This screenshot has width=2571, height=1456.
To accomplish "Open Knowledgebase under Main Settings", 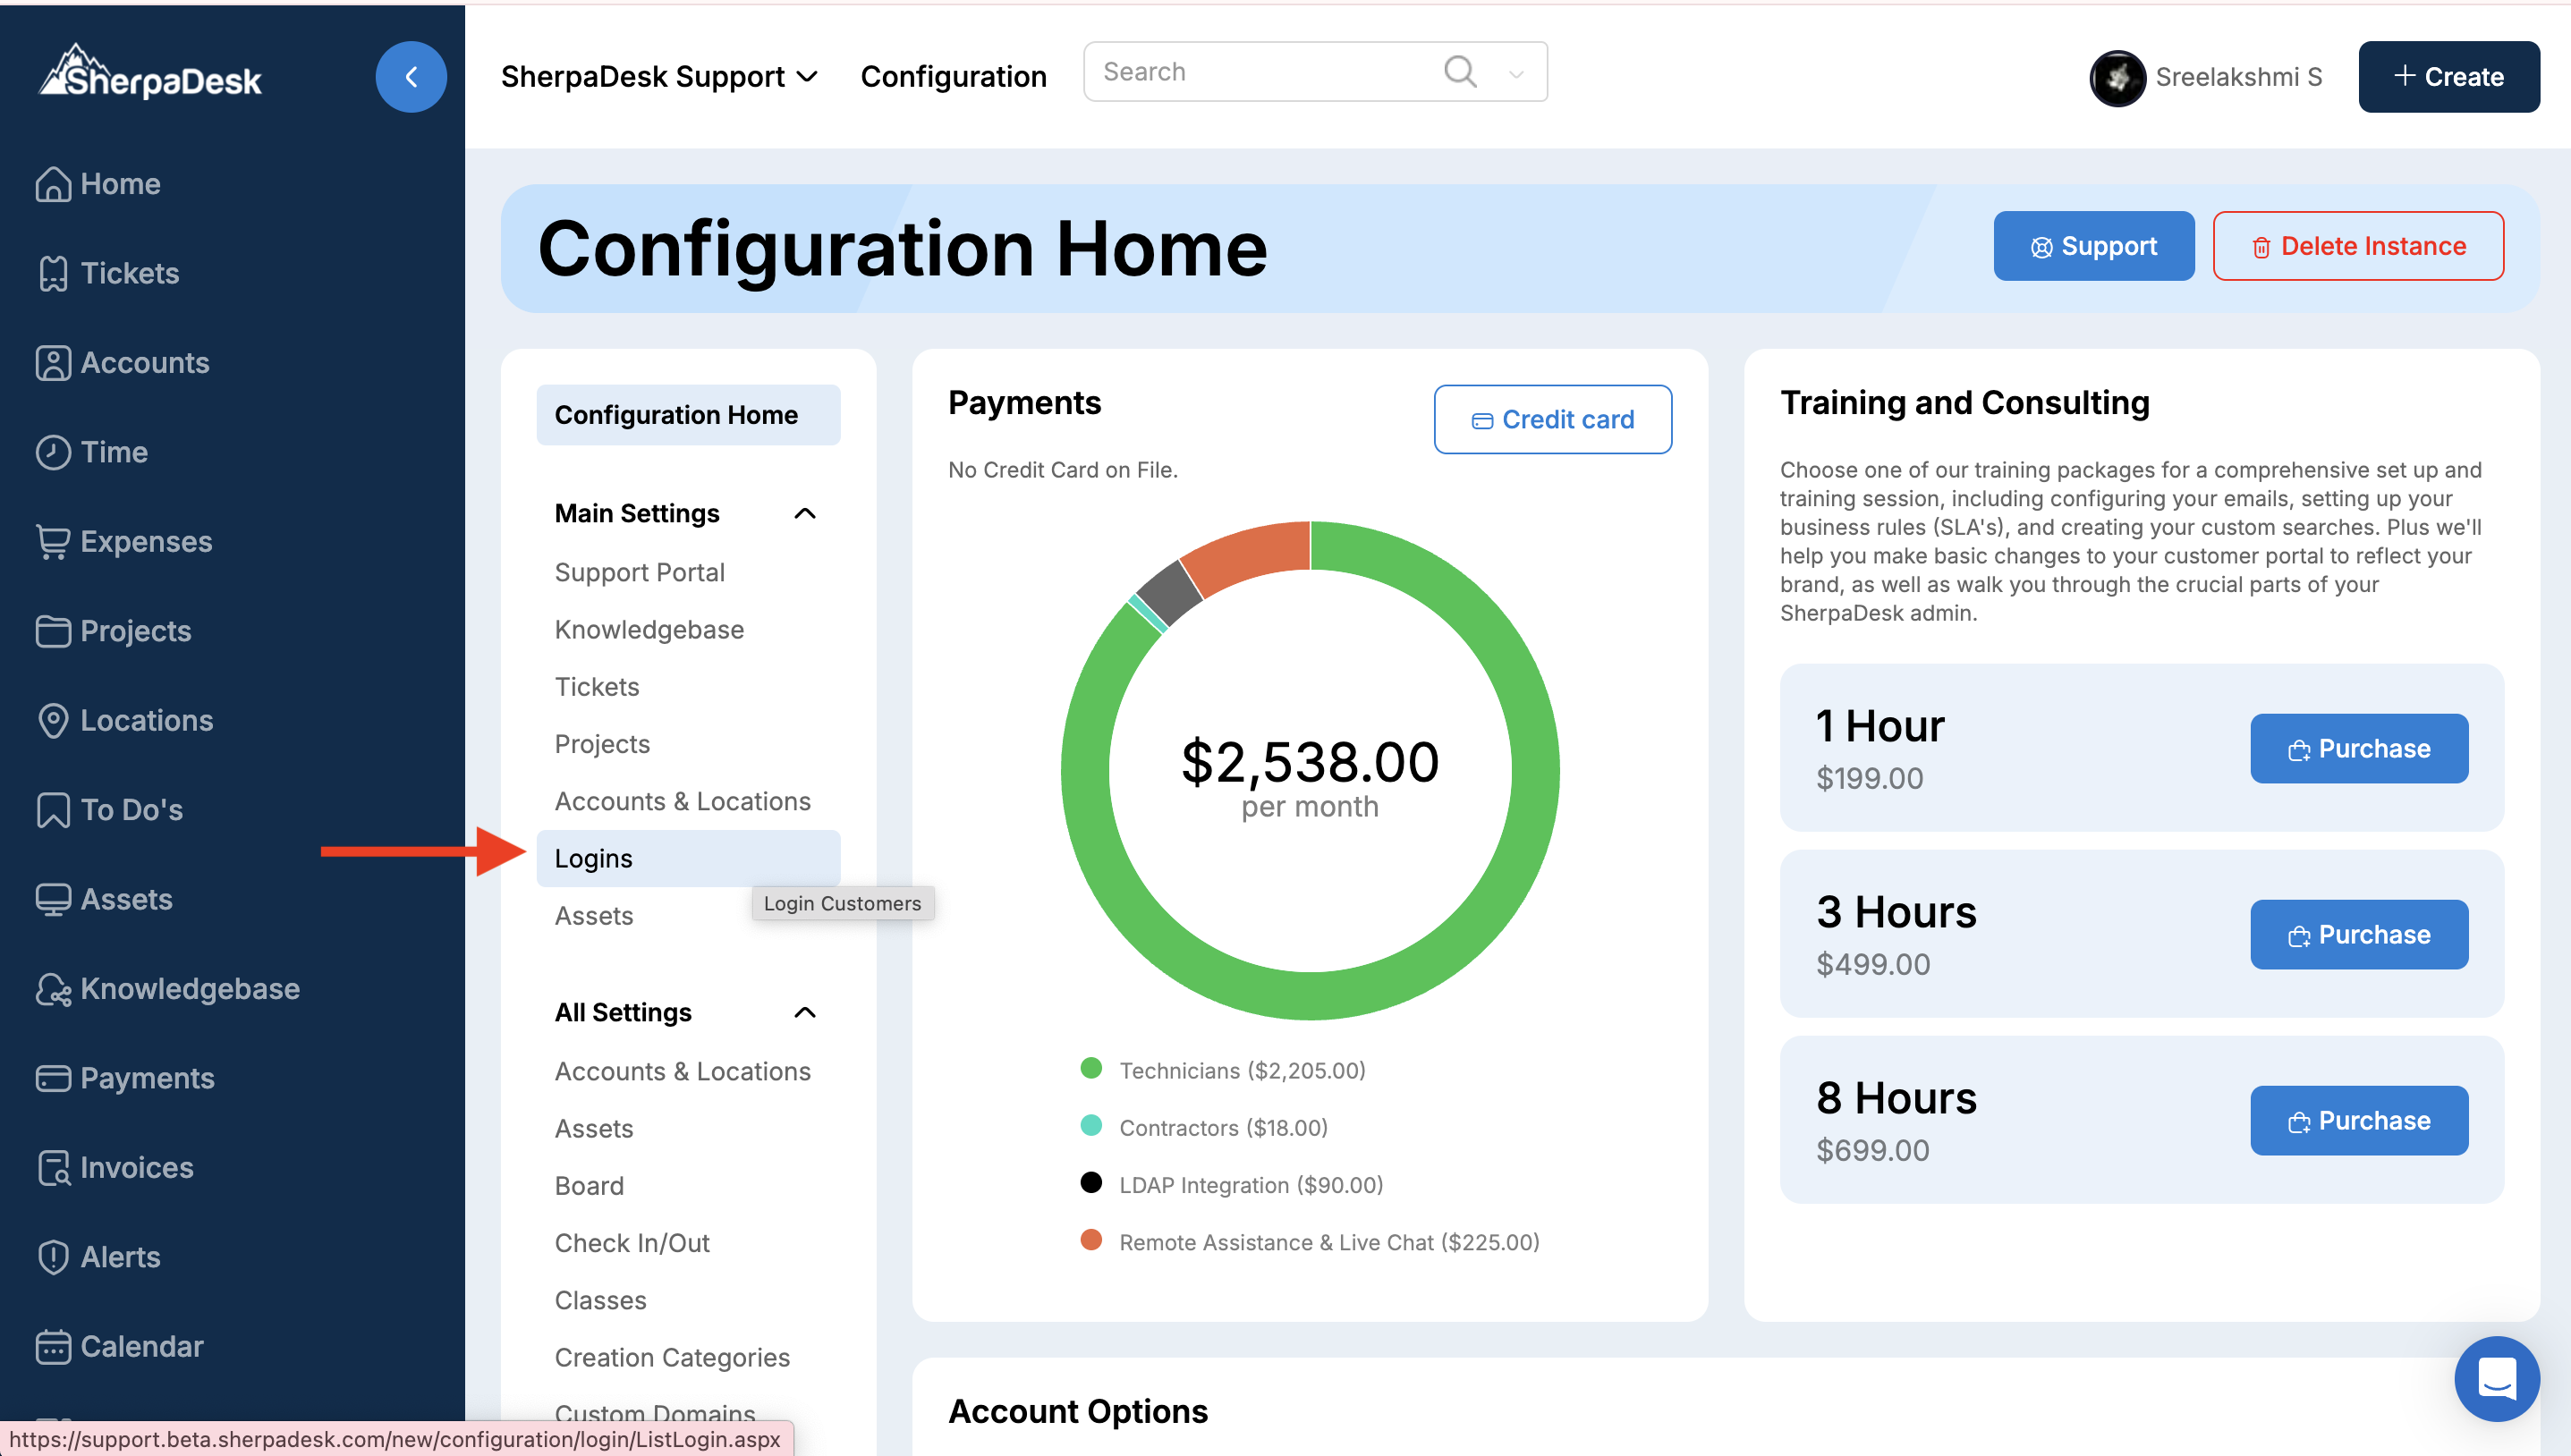I will [649, 629].
